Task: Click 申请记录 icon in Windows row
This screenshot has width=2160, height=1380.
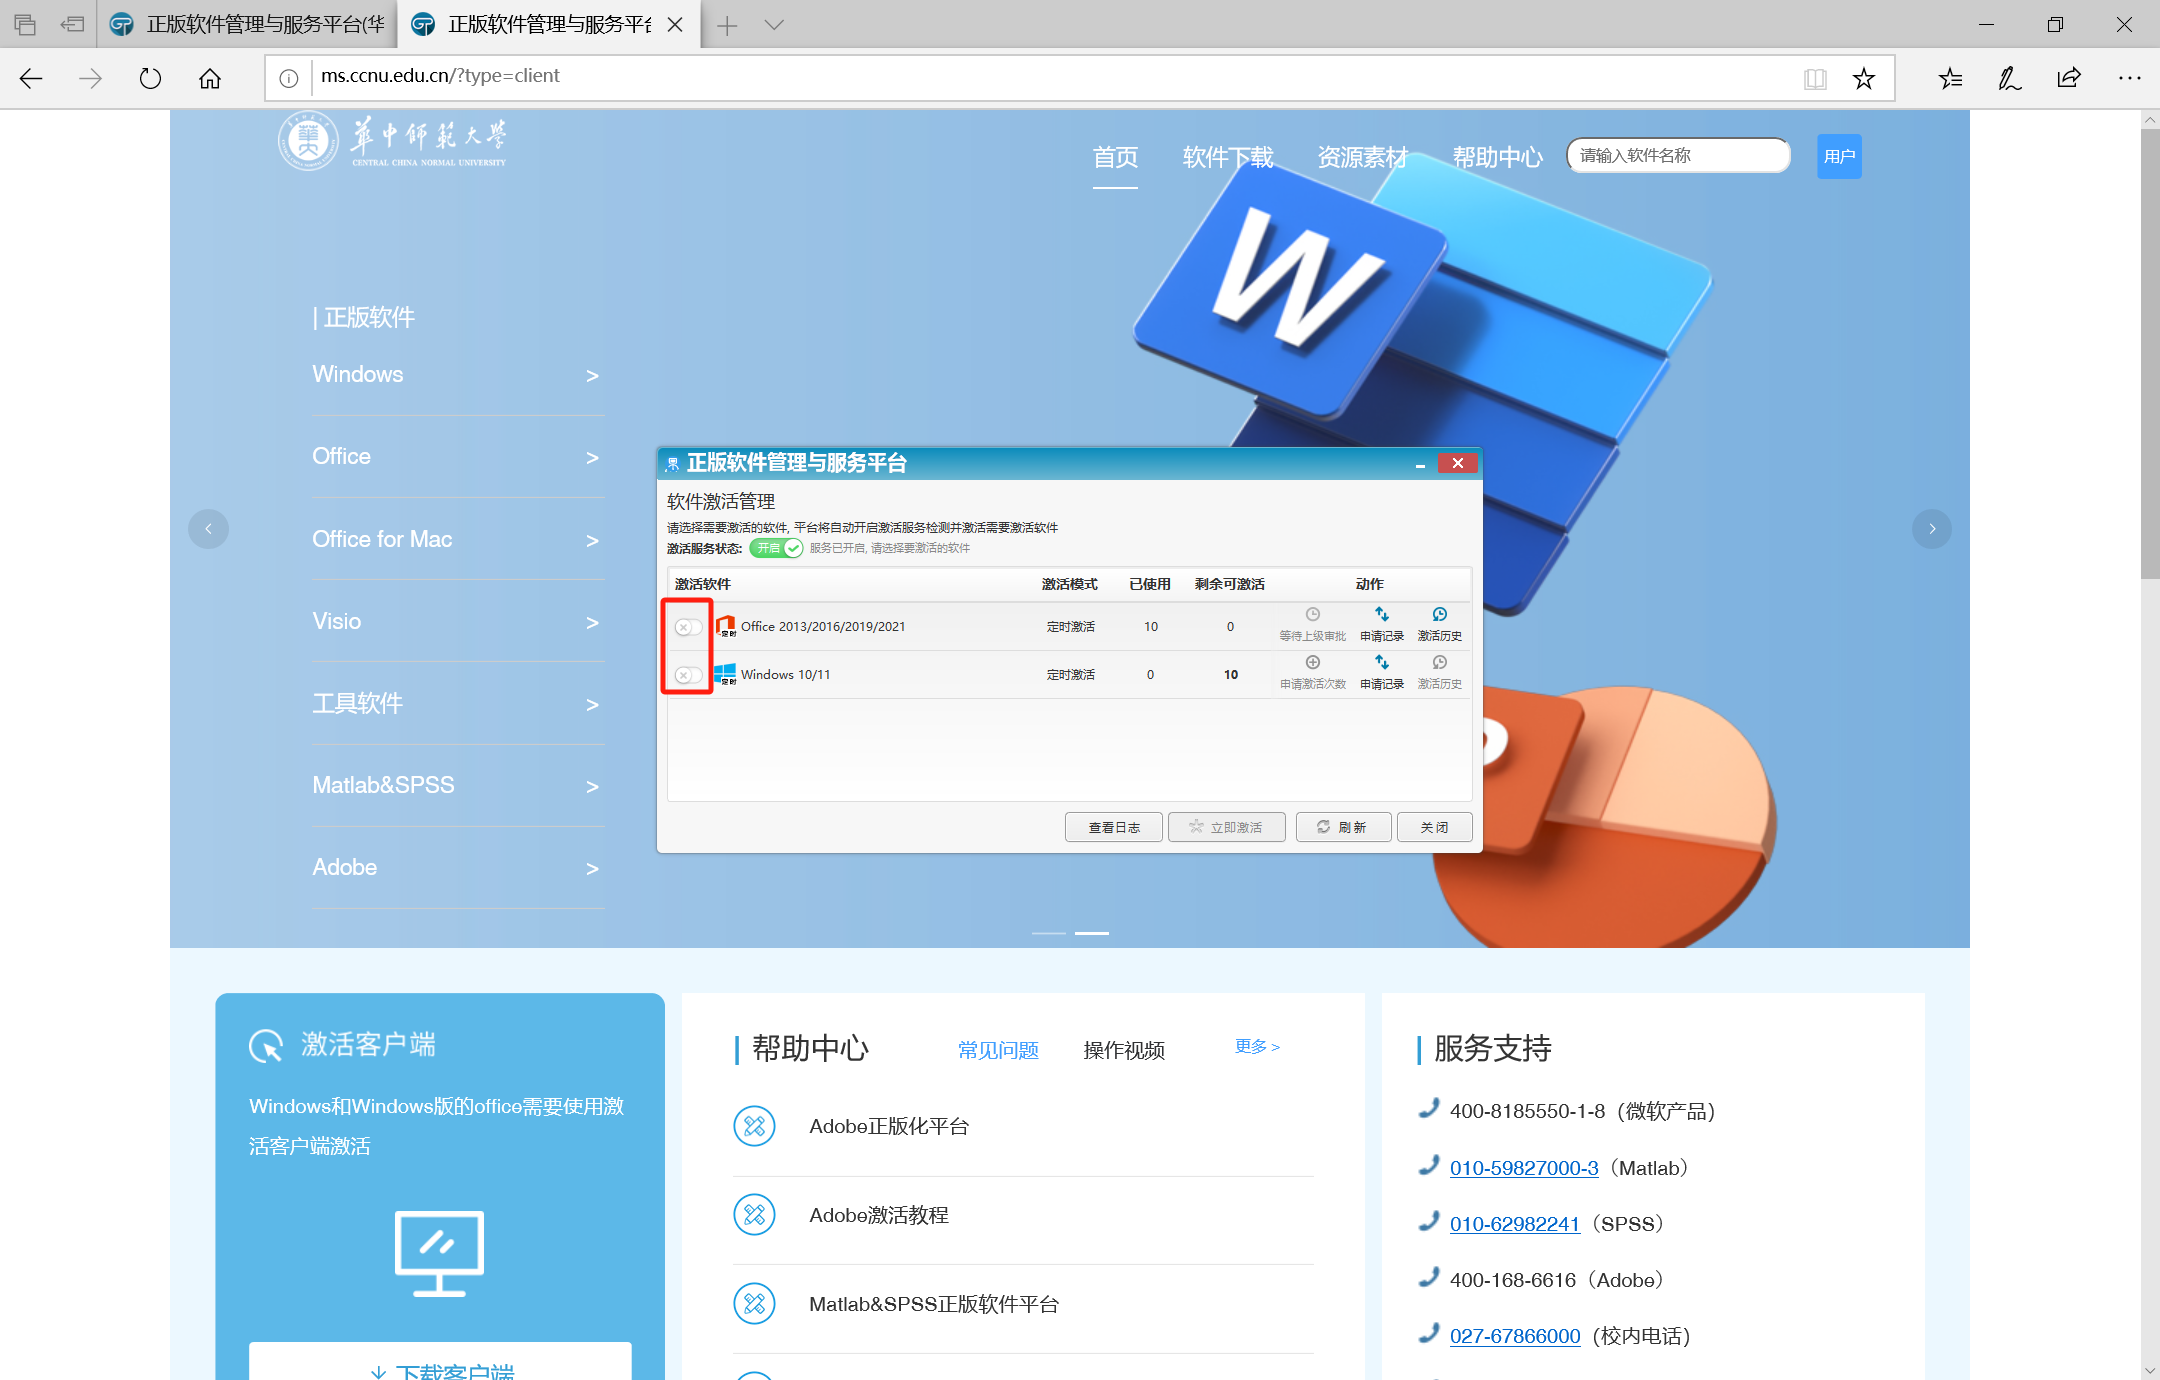Action: point(1382,662)
